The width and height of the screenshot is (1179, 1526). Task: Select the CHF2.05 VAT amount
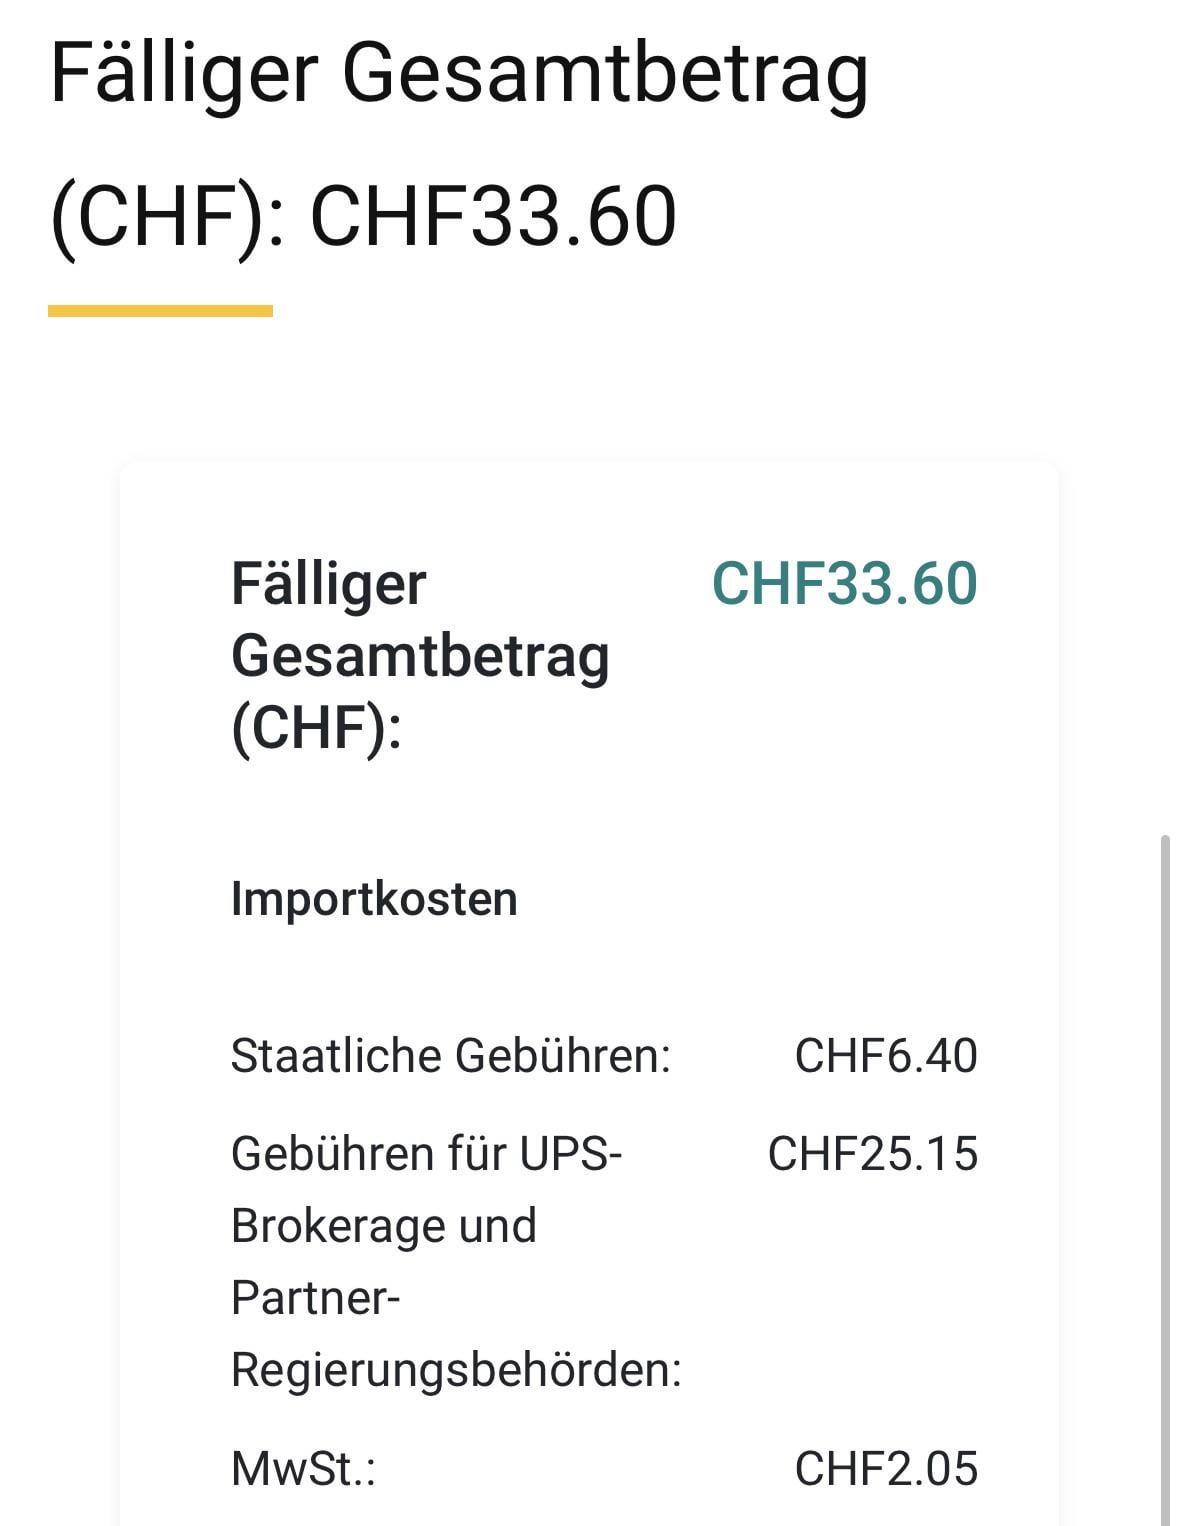coord(885,1469)
